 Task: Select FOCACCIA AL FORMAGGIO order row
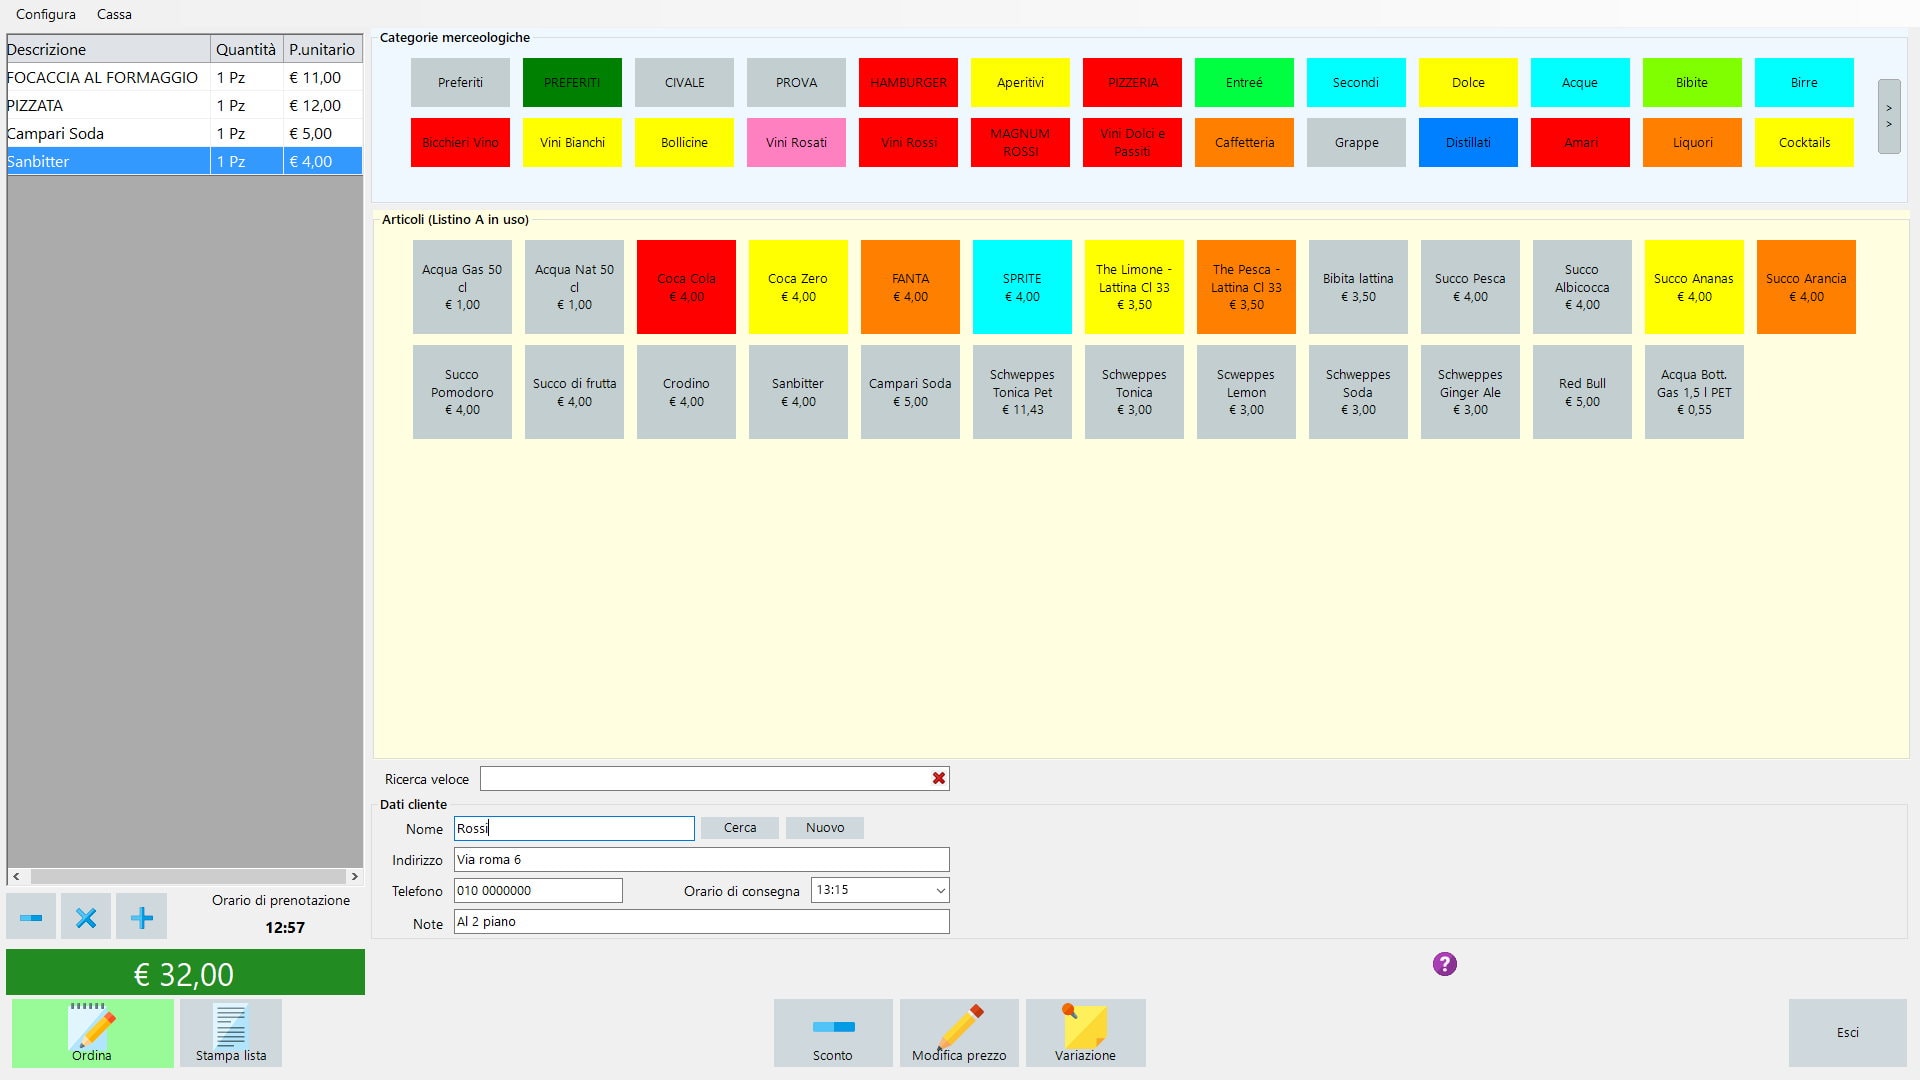click(184, 77)
